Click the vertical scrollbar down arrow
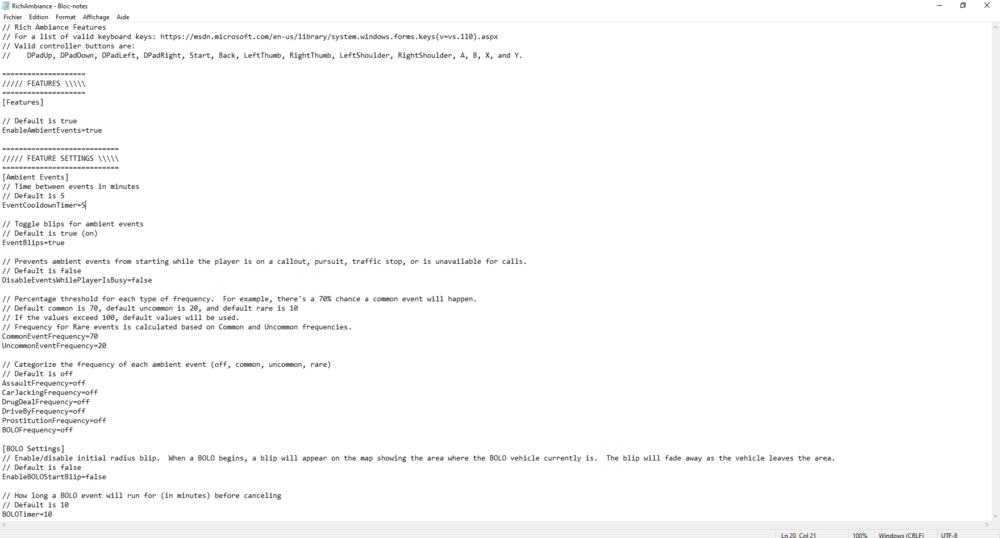The height and width of the screenshot is (538, 1000). [995, 516]
